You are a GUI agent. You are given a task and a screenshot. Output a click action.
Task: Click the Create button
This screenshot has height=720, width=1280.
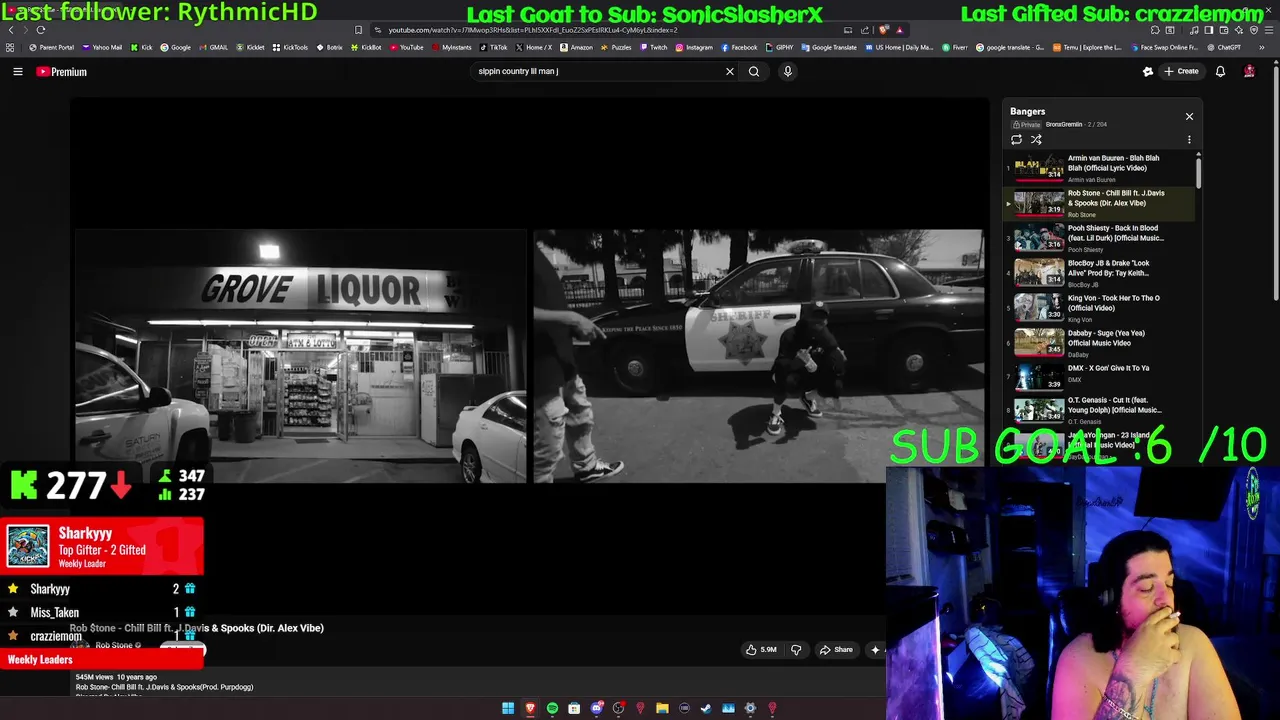(x=1182, y=71)
